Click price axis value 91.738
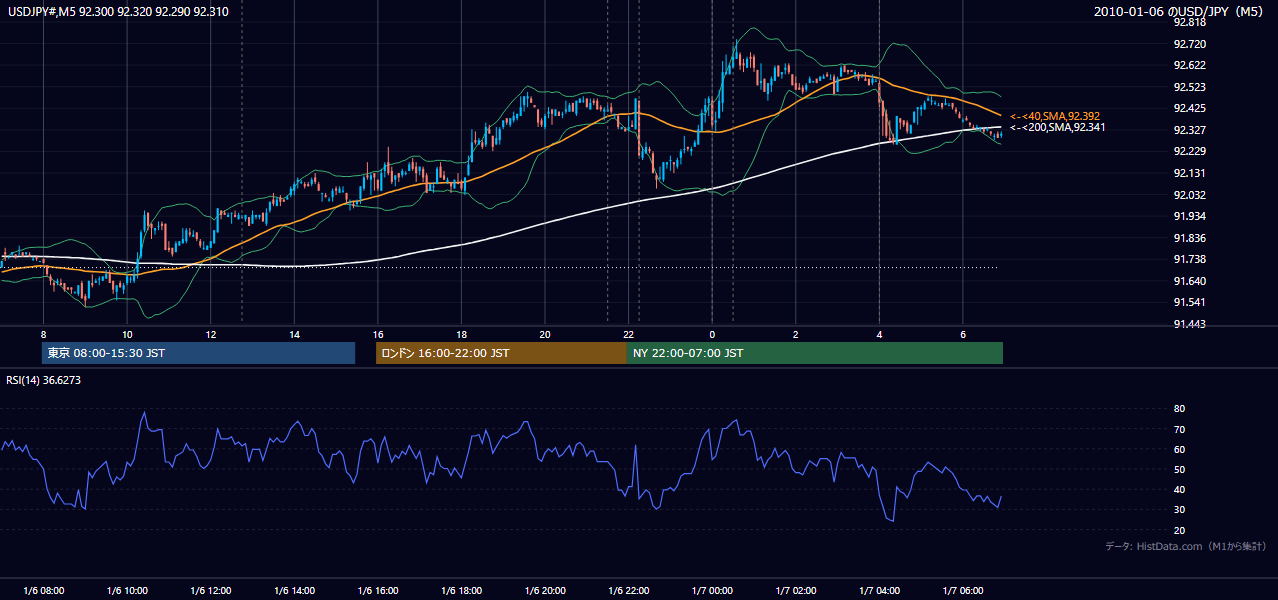 point(1192,259)
